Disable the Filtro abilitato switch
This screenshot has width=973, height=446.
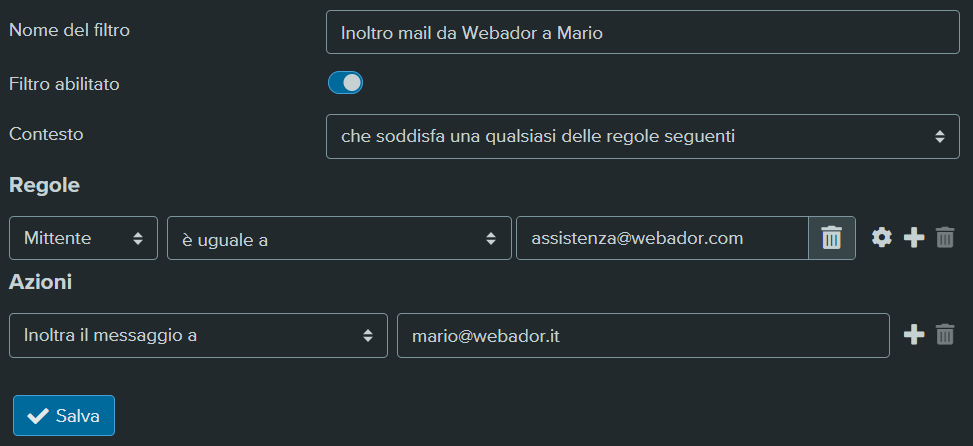click(345, 83)
